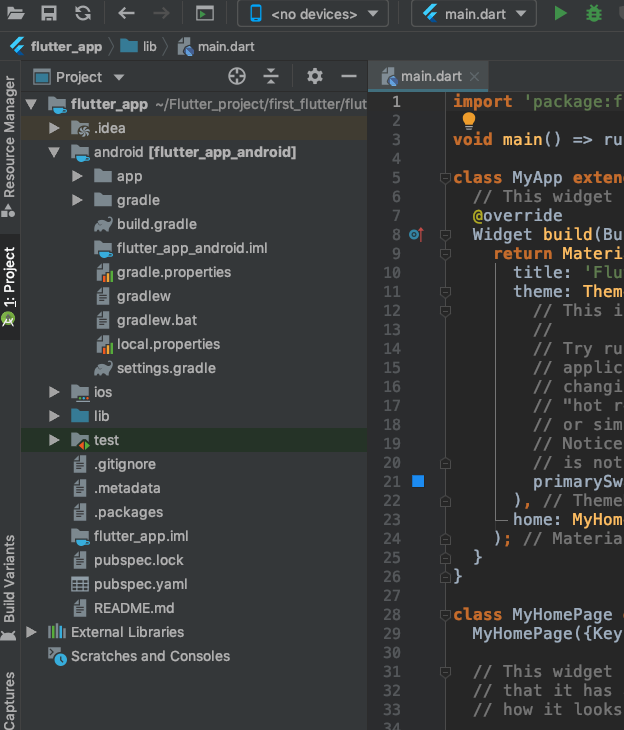Fold the comment block at line 31
The height and width of the screenshot is (730, 624).
click(x=445, y=671)
